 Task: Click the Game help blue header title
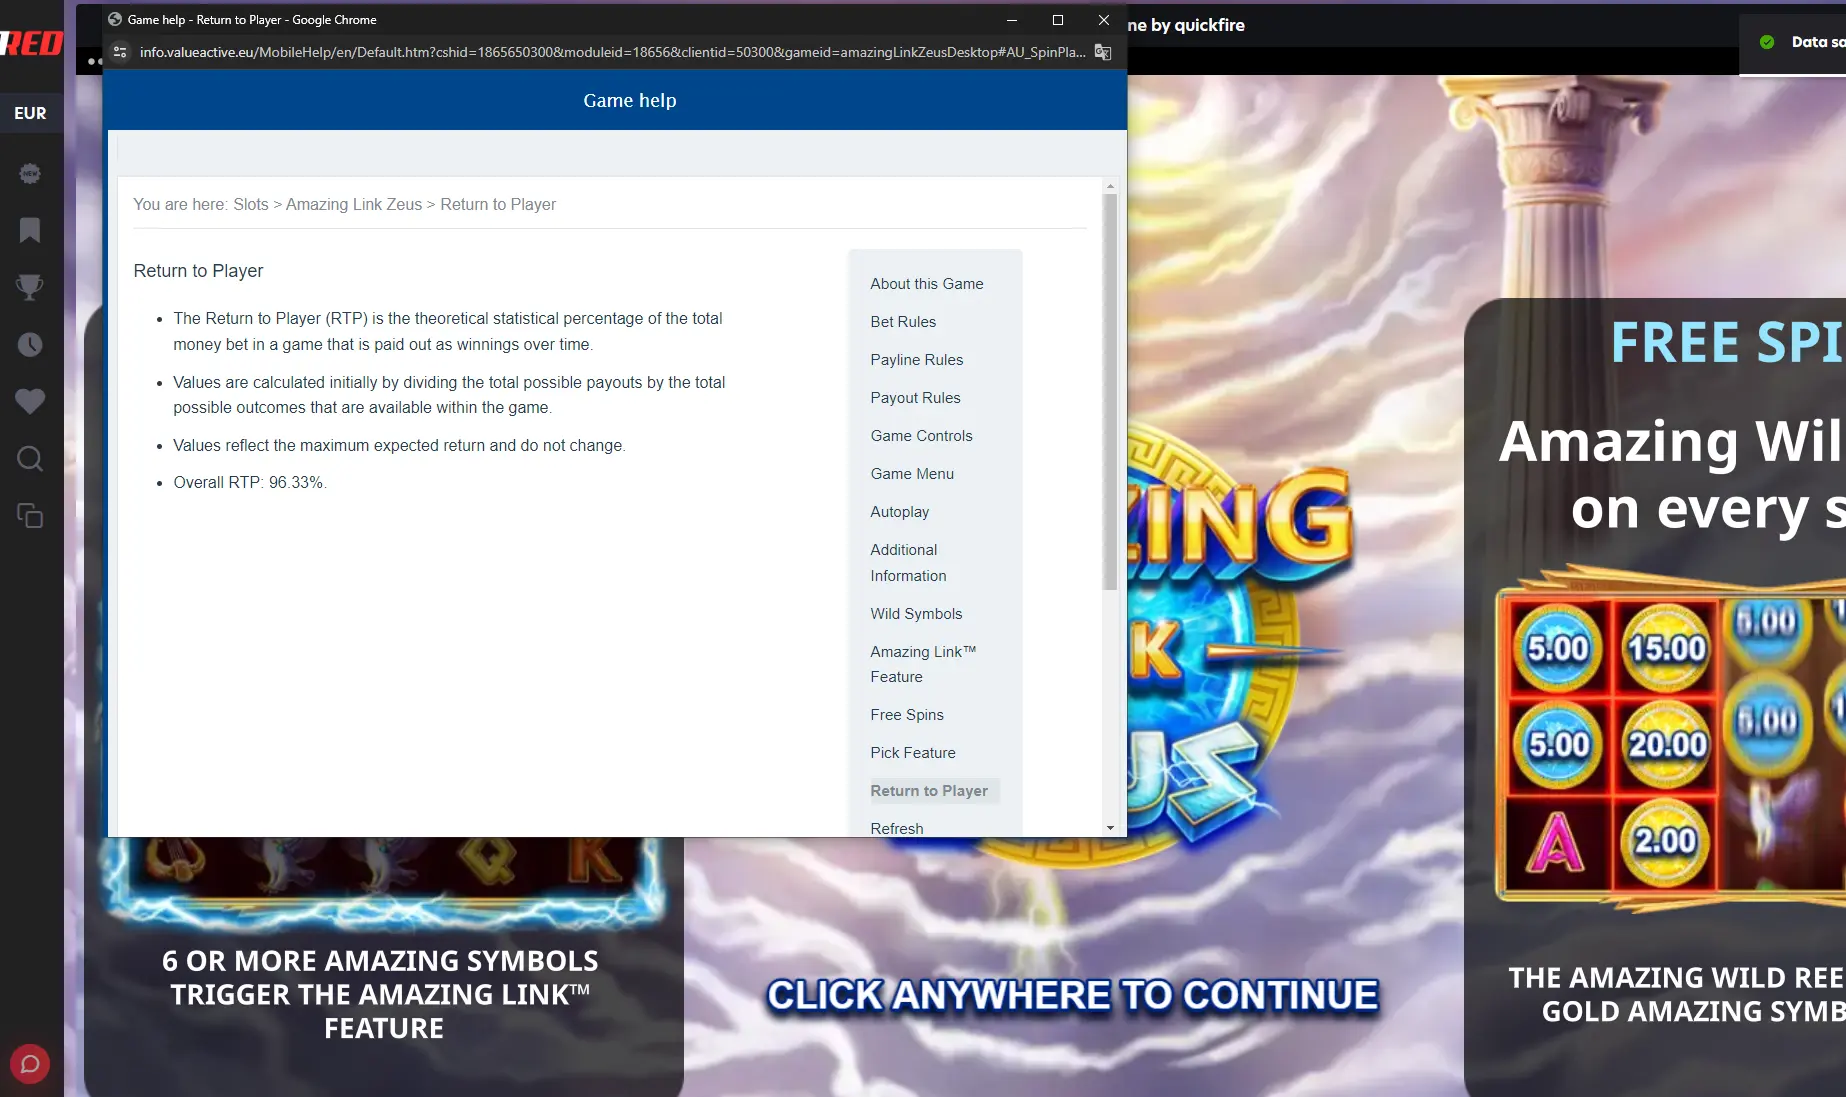point(630,100)
